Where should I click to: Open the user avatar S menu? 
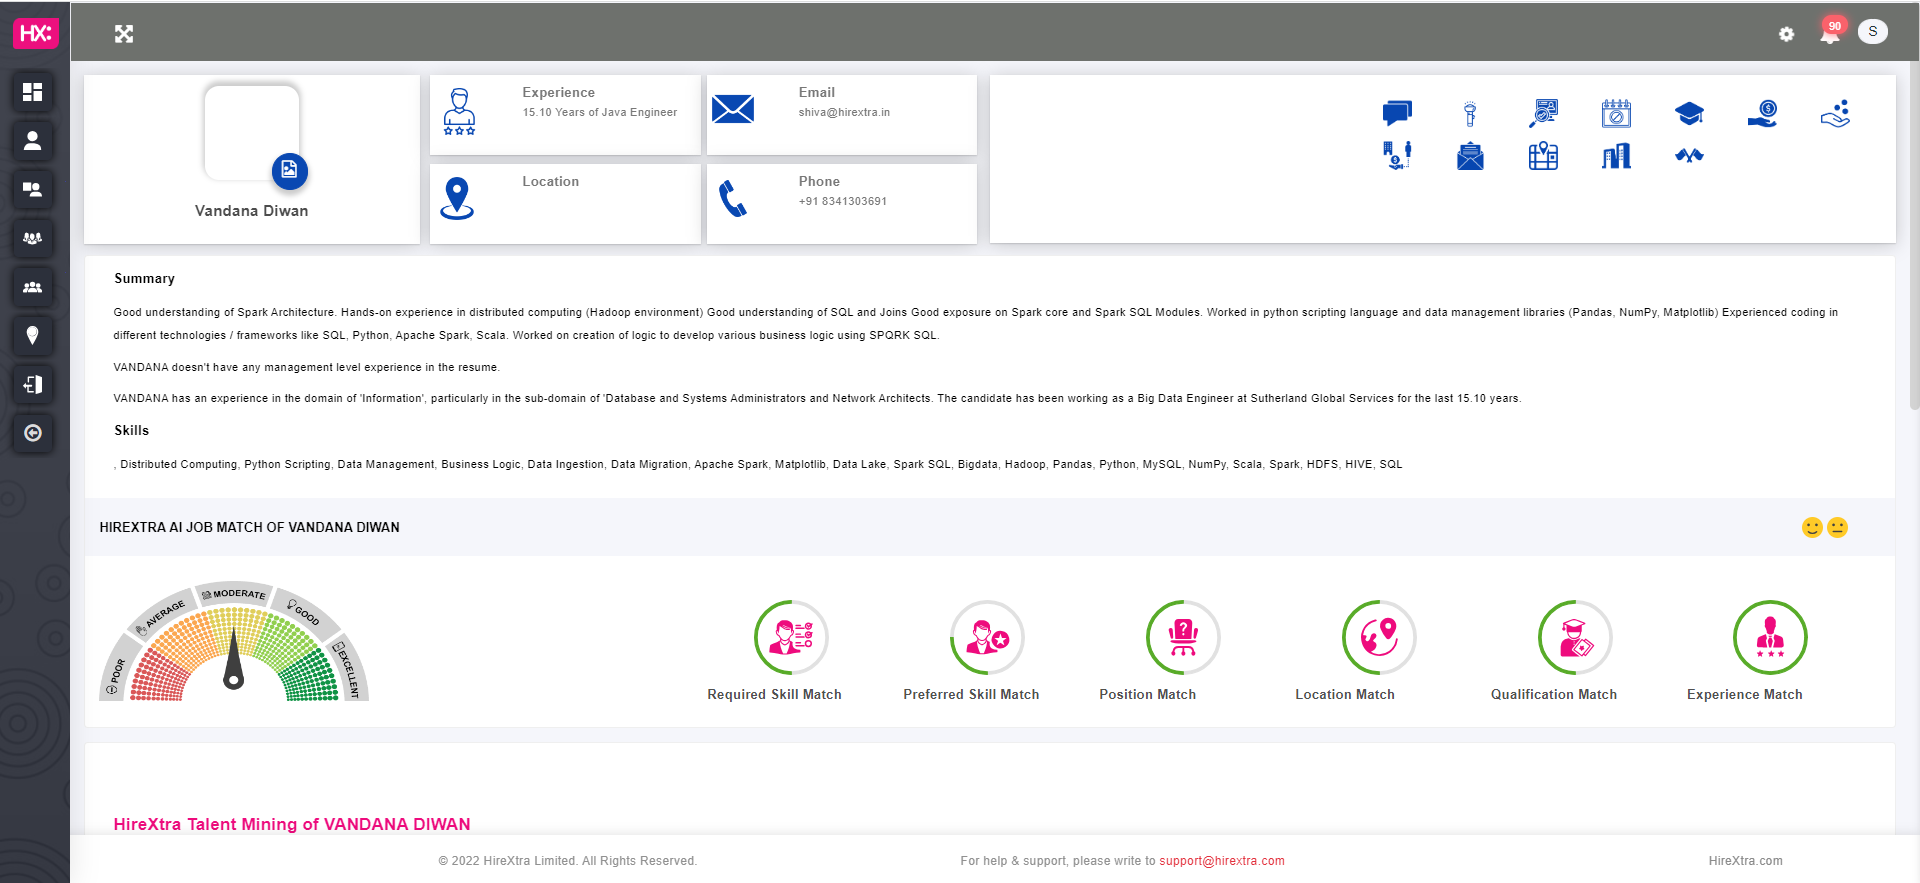(1873, 32)
